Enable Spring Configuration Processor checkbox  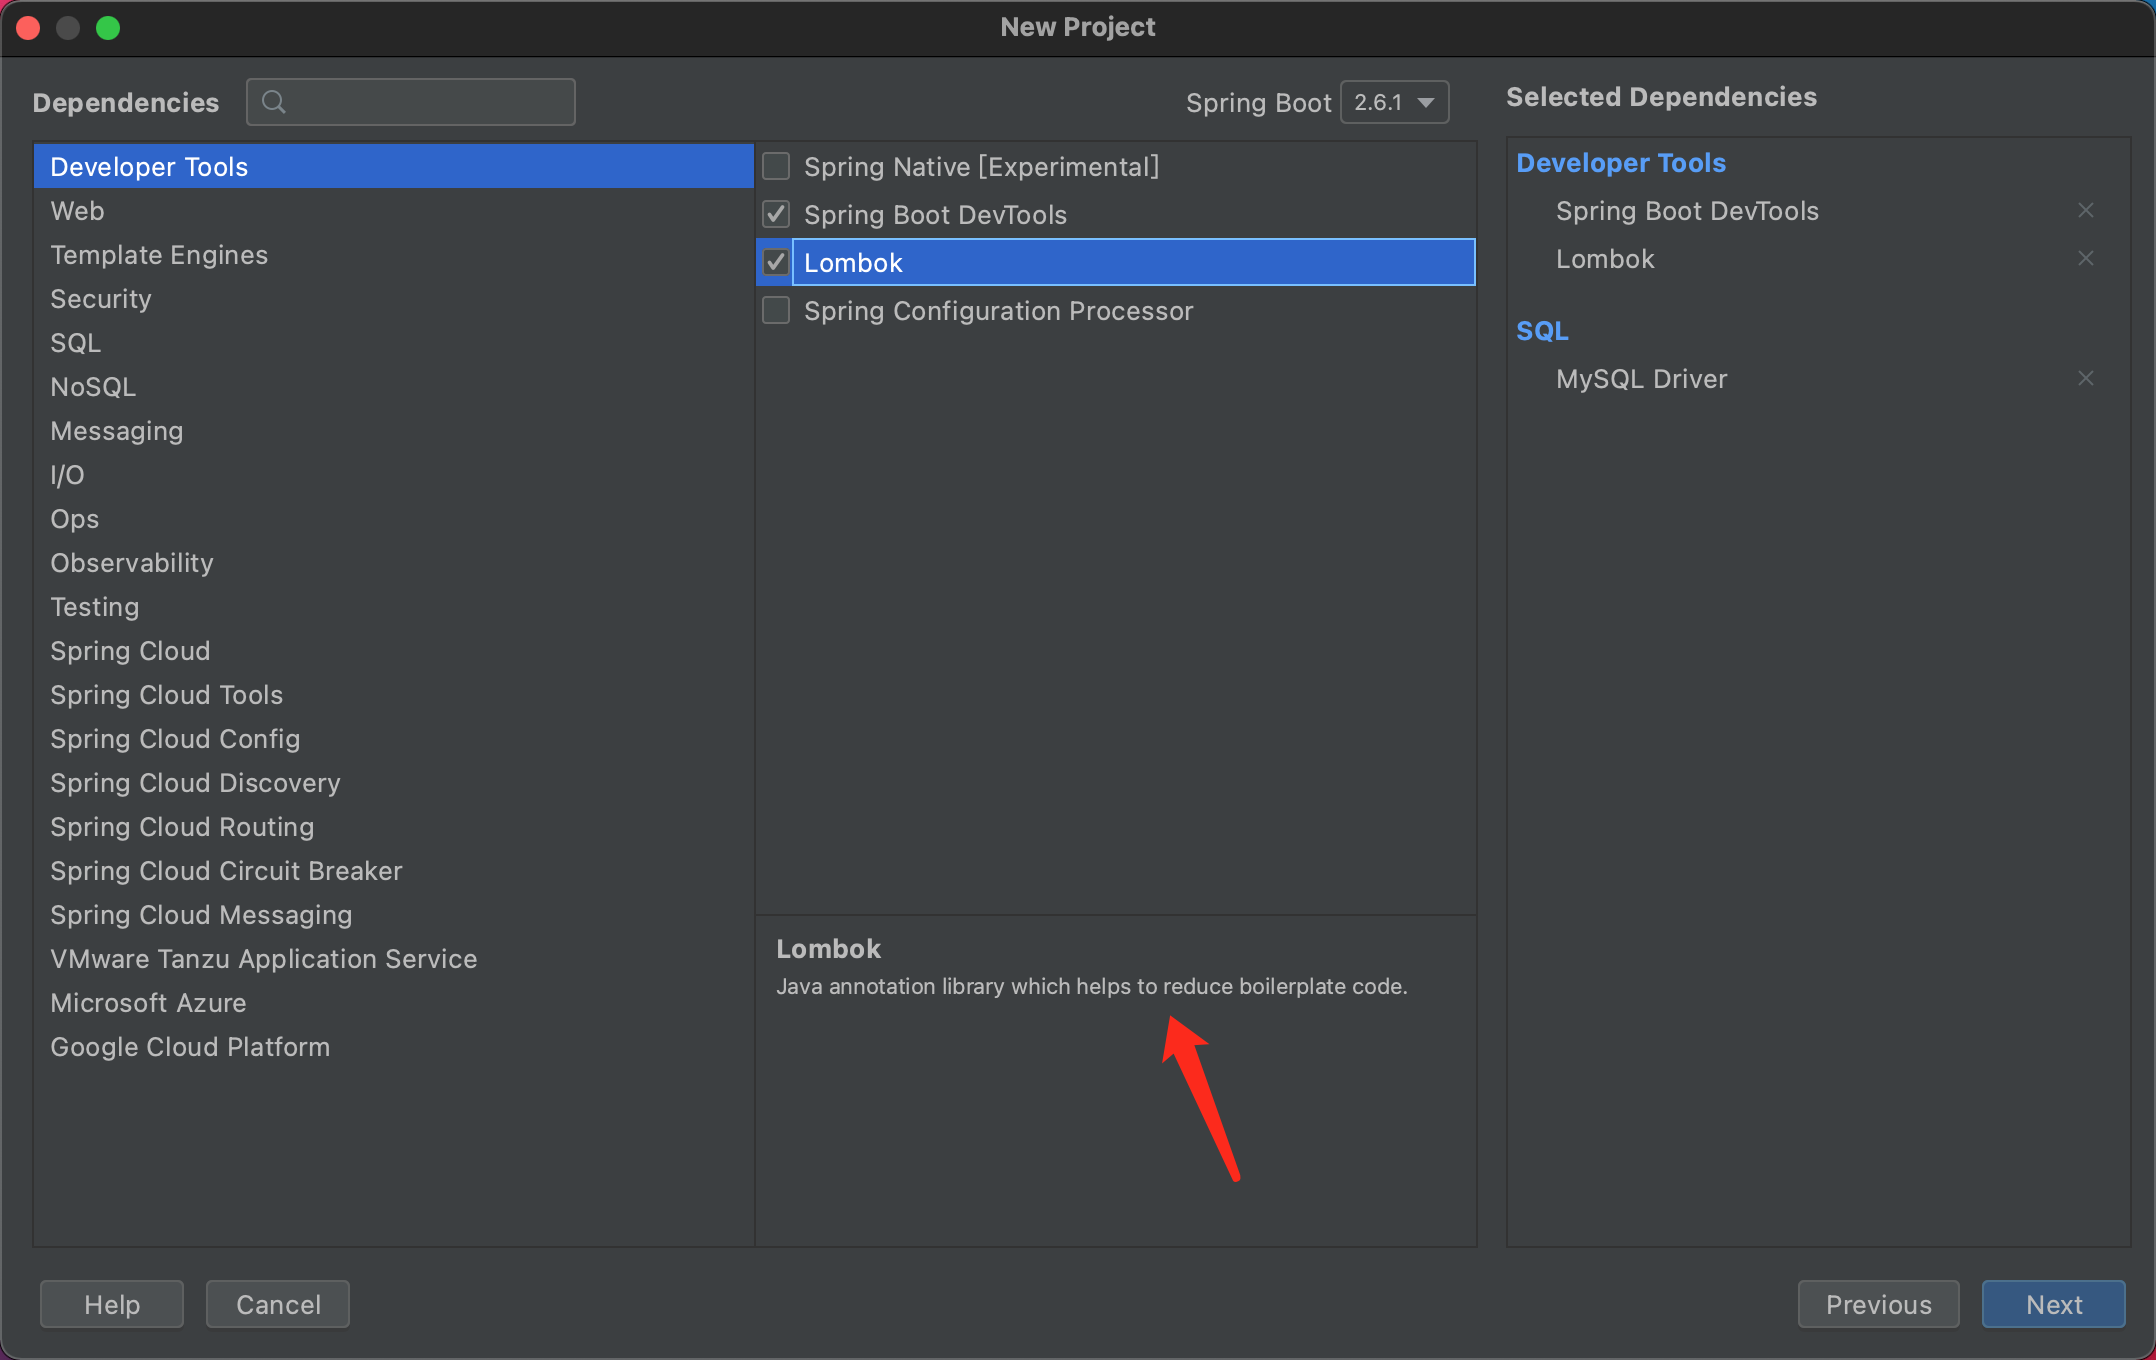776,311
